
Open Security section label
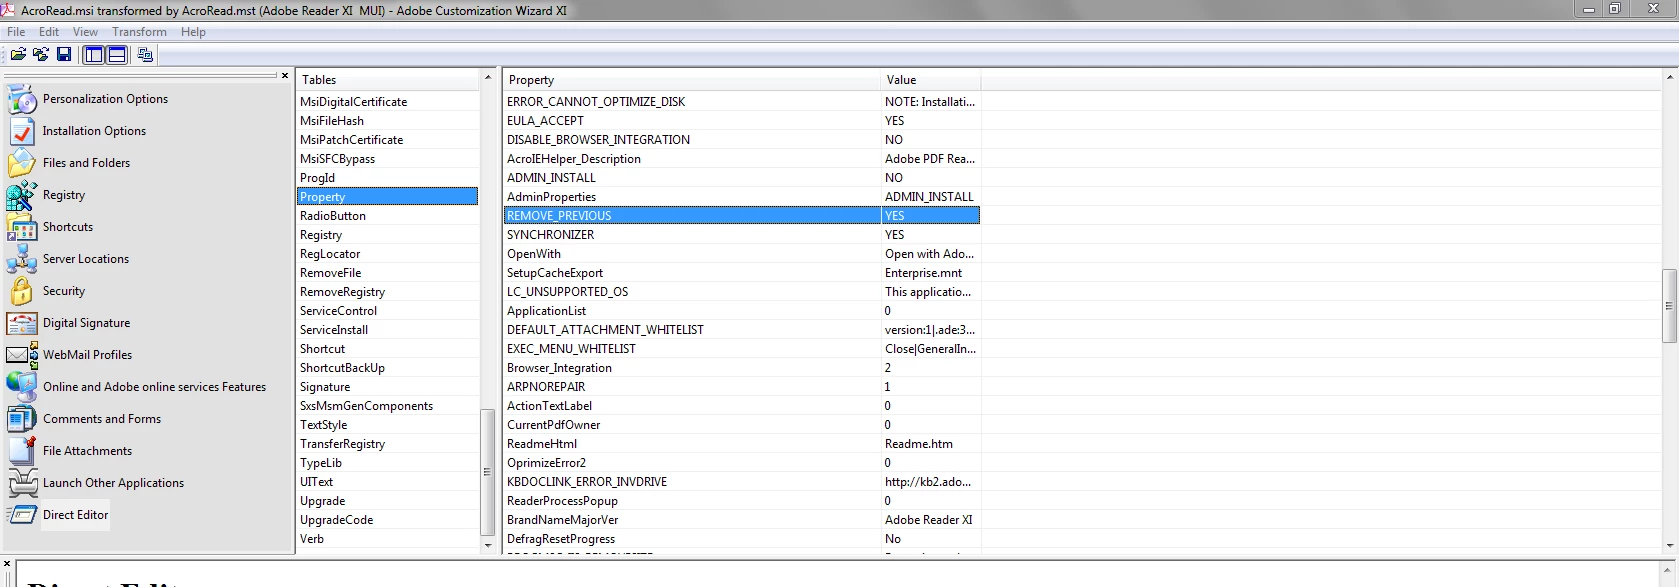[64, 291]
